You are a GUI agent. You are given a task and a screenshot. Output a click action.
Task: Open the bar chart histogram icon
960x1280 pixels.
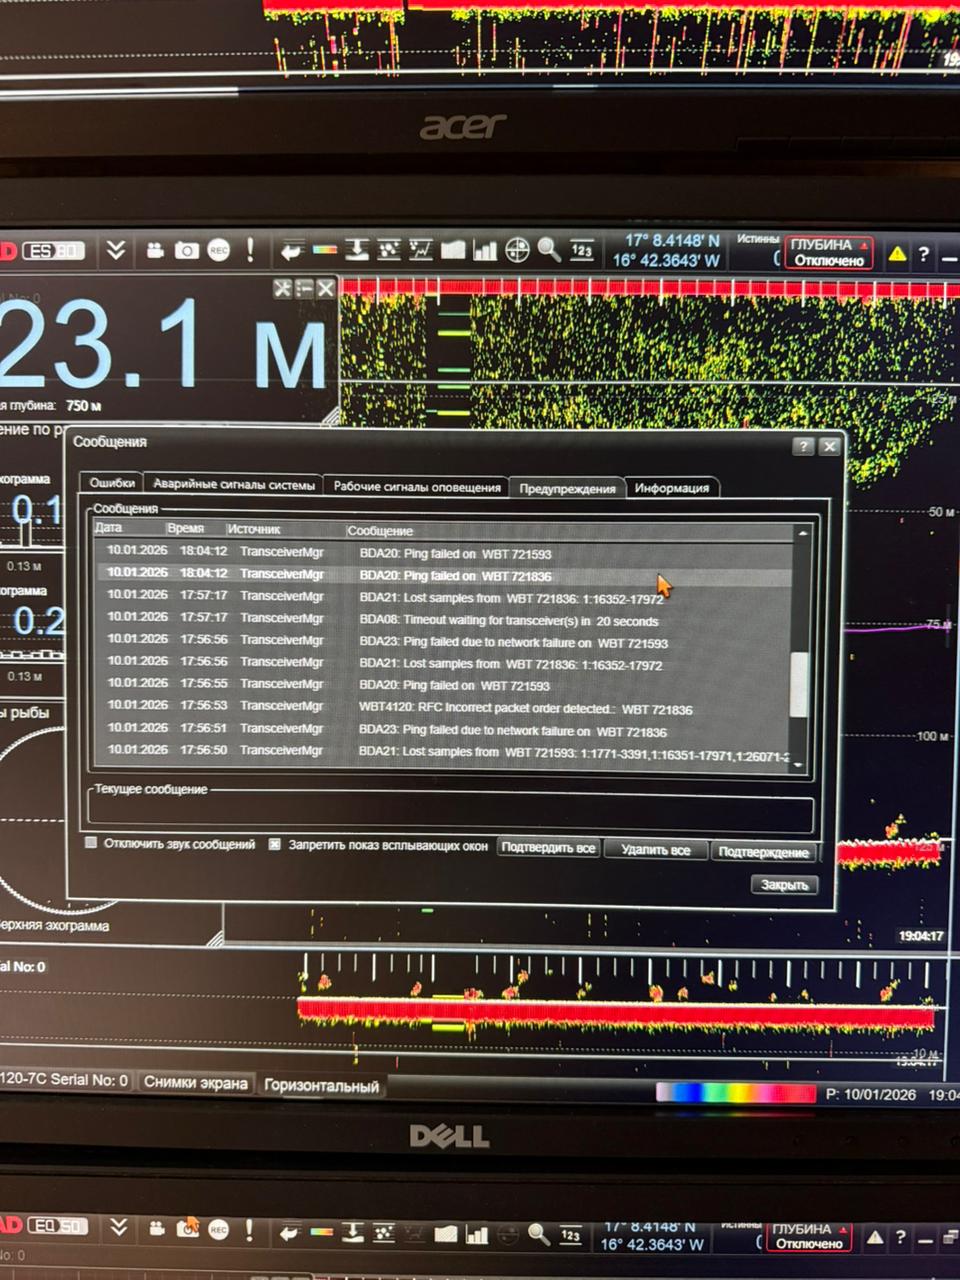(485, 250)
